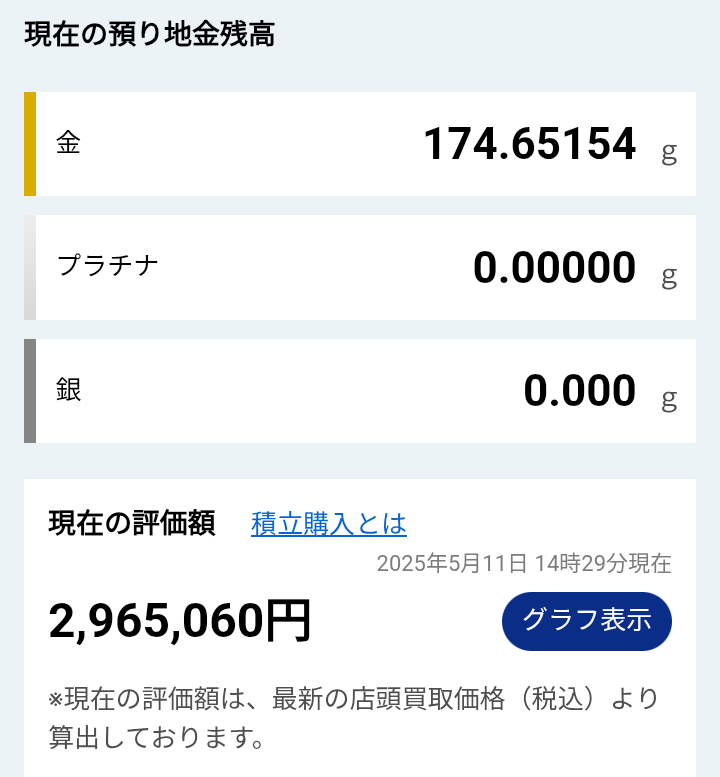The width and height of the screenshot is (720, 777).
Task: Click the silver amount 0.000
Action: tap(579, 391)
